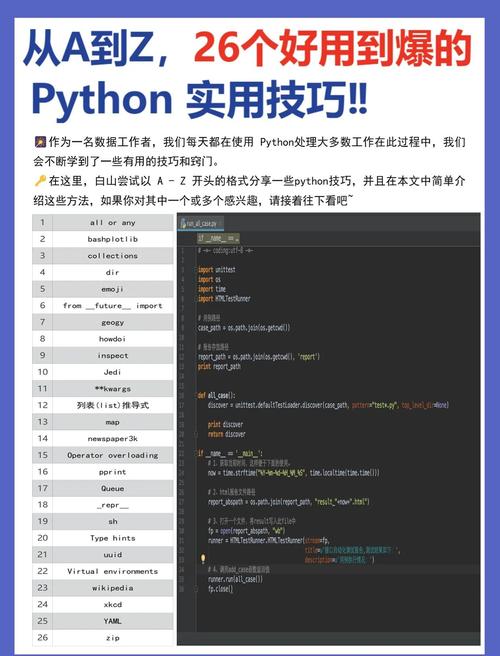The width and height of the screenshot is (500, 656).
Task: Select 'Operator overloading' in the table
Action: (113, 455)
